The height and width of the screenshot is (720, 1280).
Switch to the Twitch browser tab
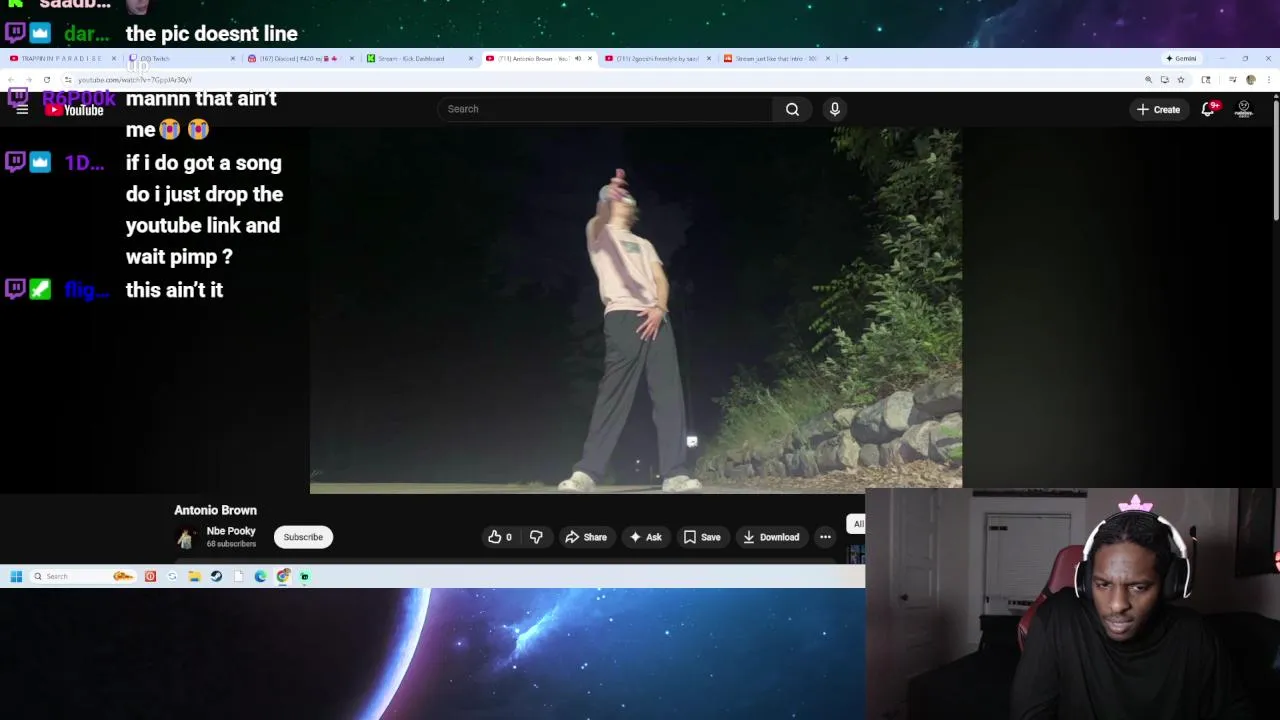[180, 58]
